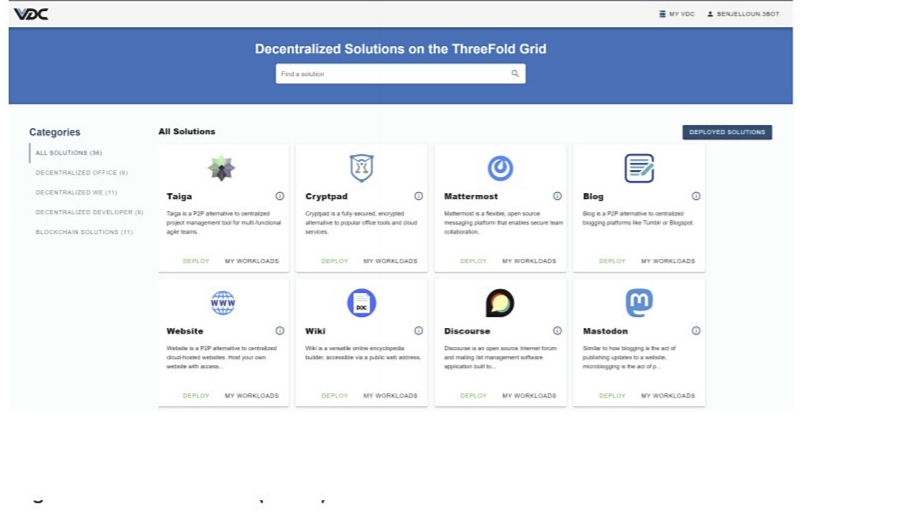Image resolution: width=900 pixels, height=532 pixels.
Task: Click the Taiga card title
Action: pyautogui.click(x=179, y=196)
